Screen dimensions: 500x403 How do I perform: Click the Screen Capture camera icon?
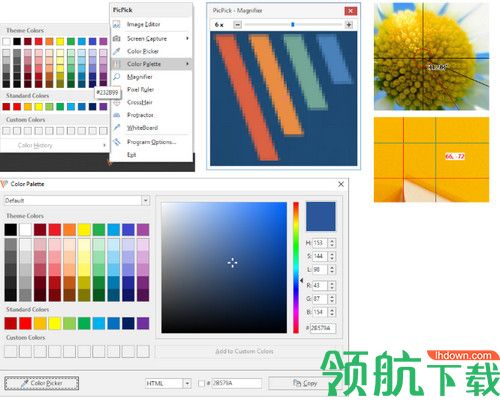click(x=116, y=38)
